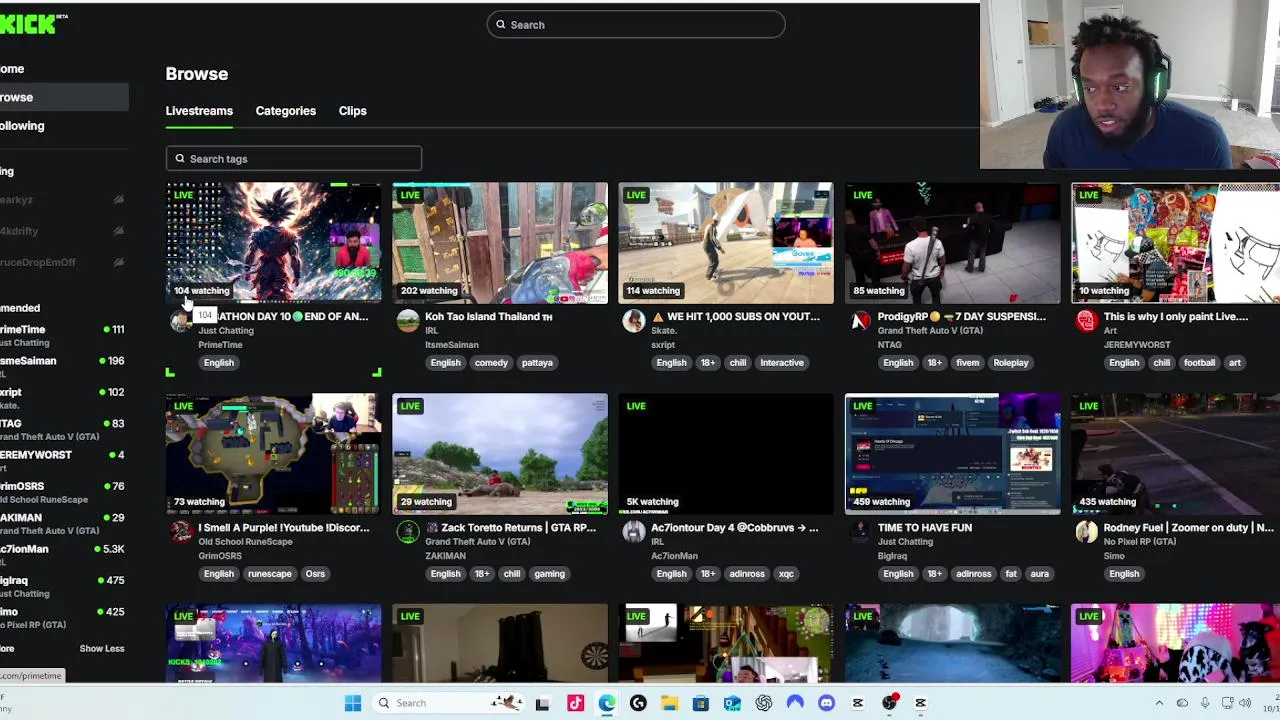Viewport: 1280px width, 720px height.
Task: Open JEREMYWORST in the recommended sidebar
Action: click(x=62, y=459)
